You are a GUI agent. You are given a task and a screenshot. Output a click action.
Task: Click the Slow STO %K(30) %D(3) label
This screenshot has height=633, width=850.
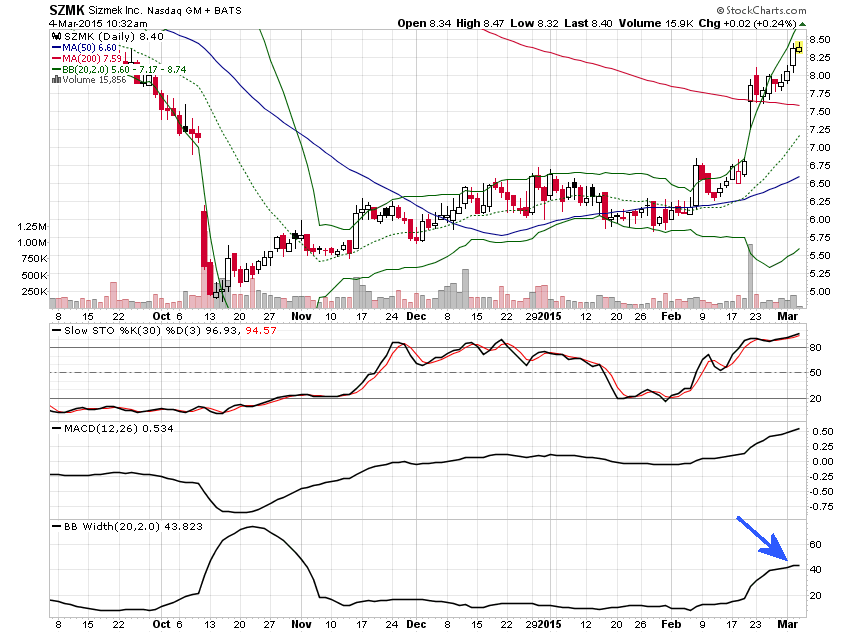tap(133, 330)
